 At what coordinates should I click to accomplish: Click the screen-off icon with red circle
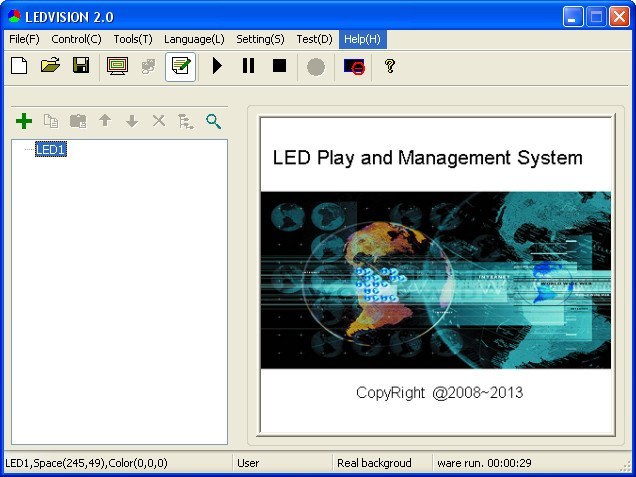[x=354, y=66]
